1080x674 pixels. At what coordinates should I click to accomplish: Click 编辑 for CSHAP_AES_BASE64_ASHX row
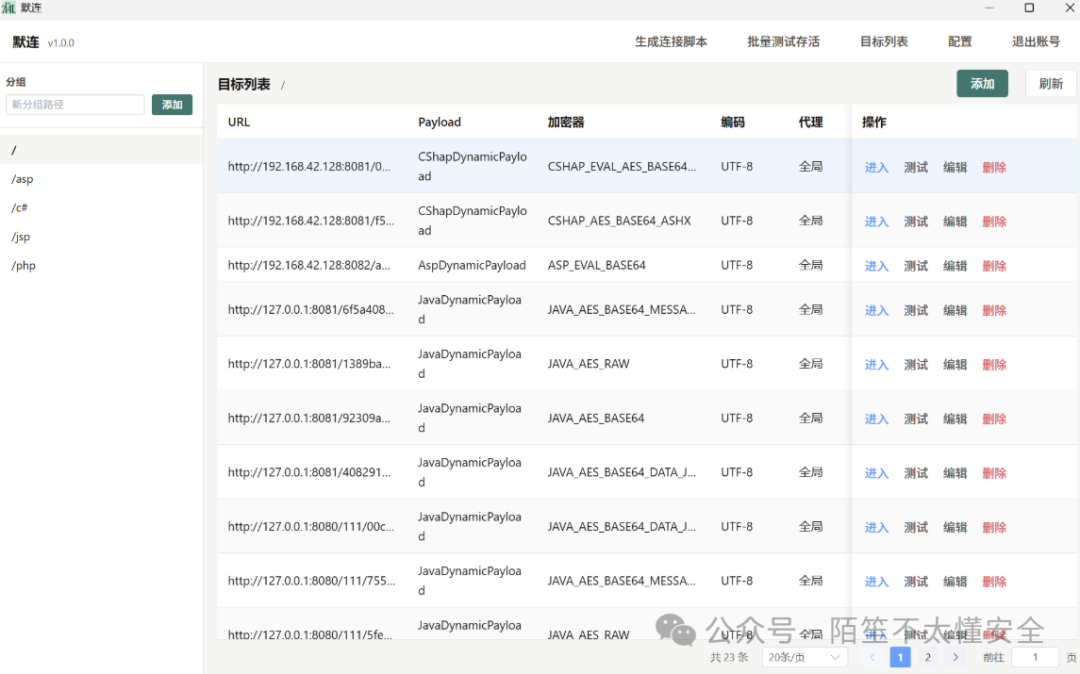point(955,222)
